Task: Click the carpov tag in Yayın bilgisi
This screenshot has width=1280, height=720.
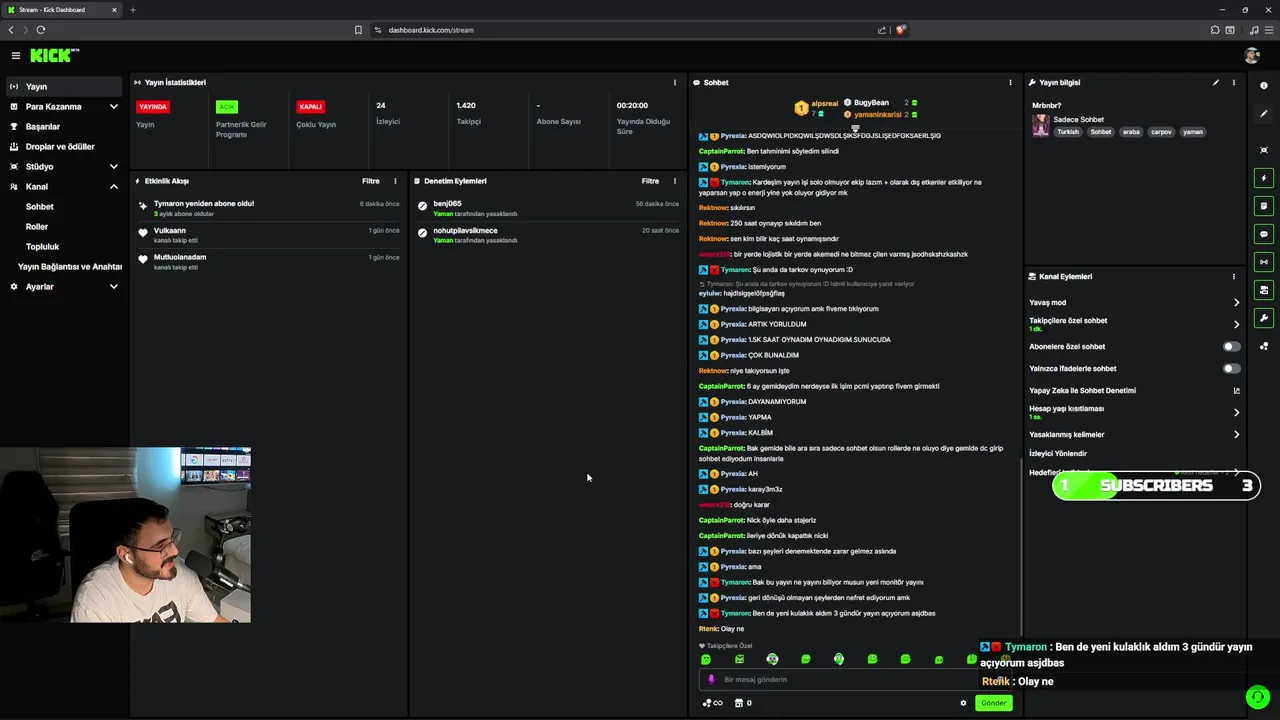Action: click(1161, 132)
